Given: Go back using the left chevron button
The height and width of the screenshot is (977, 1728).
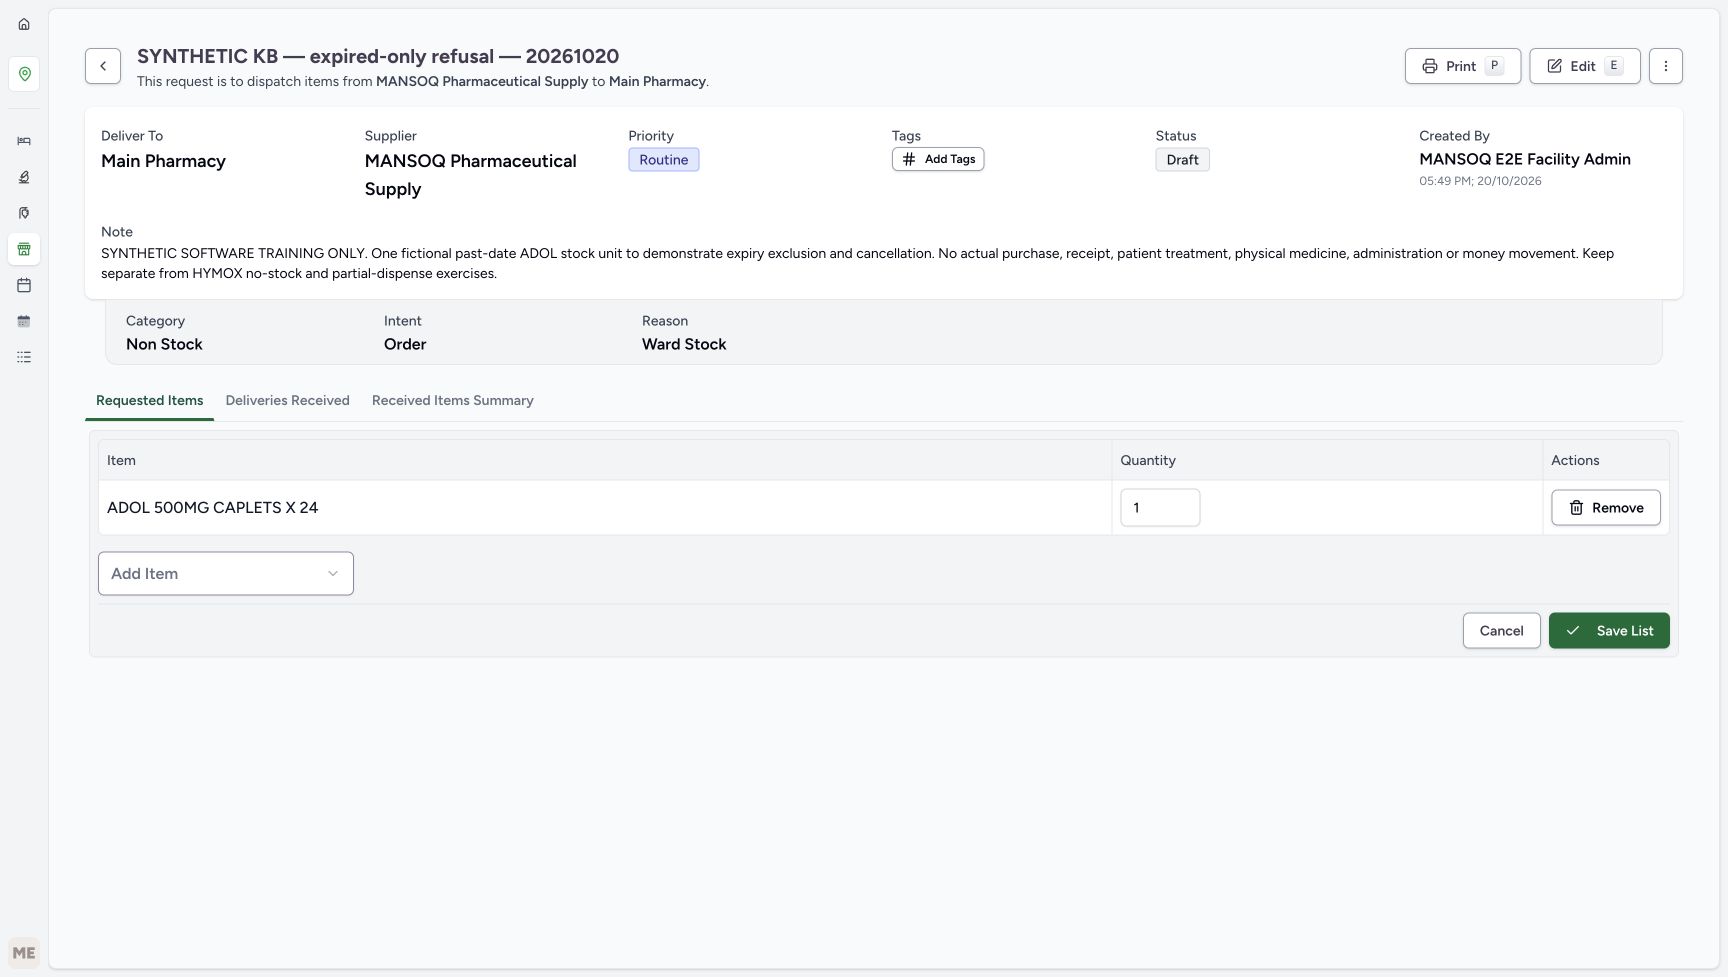Looking at the screenshot, I should 103,66.
